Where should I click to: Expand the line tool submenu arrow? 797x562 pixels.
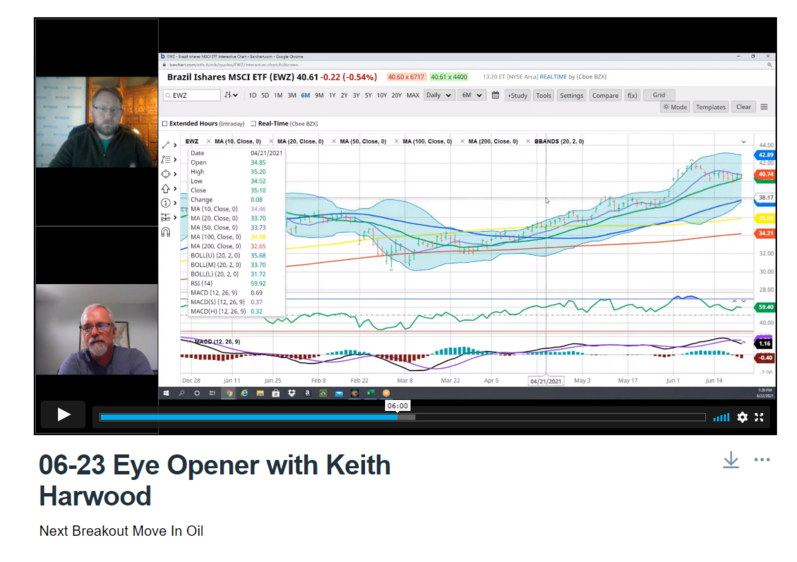[x=175, y=145]
